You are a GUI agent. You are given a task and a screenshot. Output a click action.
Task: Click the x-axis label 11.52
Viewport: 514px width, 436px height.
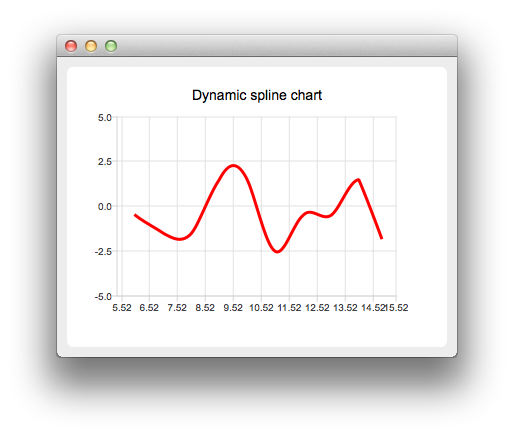(x=289, y=308)
